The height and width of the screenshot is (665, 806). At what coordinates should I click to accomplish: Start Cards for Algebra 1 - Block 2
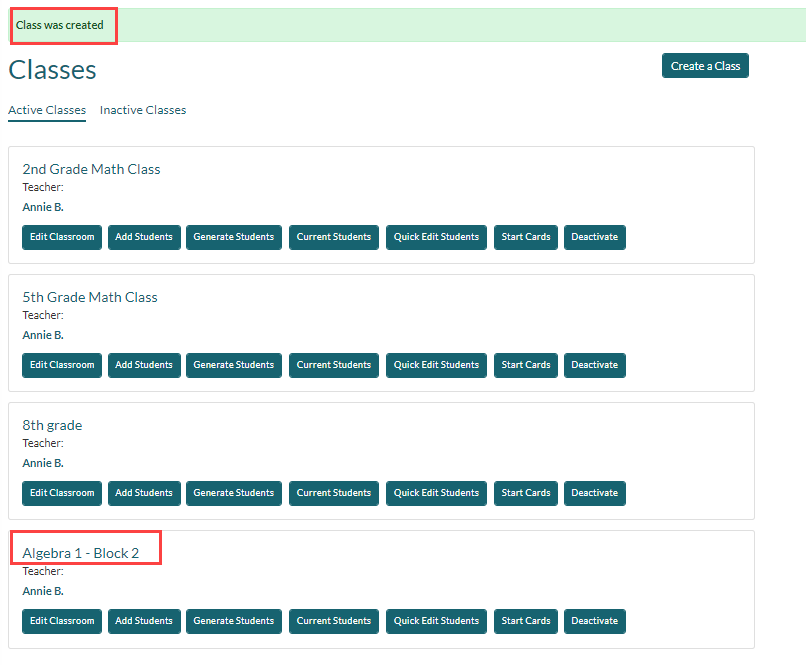[525, 621]
